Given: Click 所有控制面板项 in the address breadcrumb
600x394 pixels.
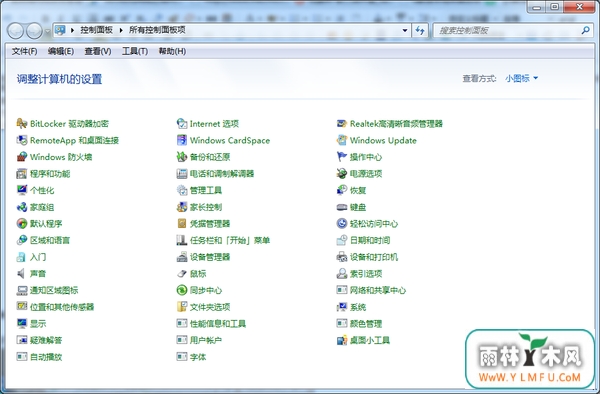Looking at the screenshot, I should pos(157,30).
